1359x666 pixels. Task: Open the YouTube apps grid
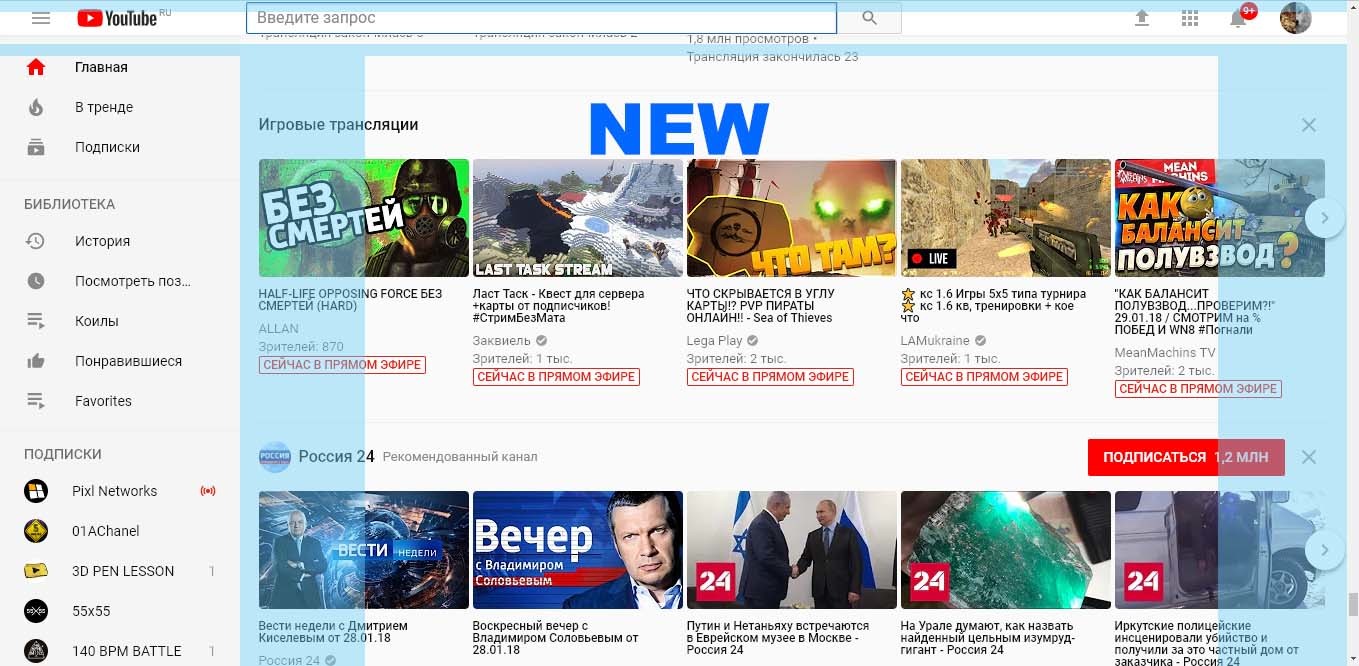(1189, 18)
